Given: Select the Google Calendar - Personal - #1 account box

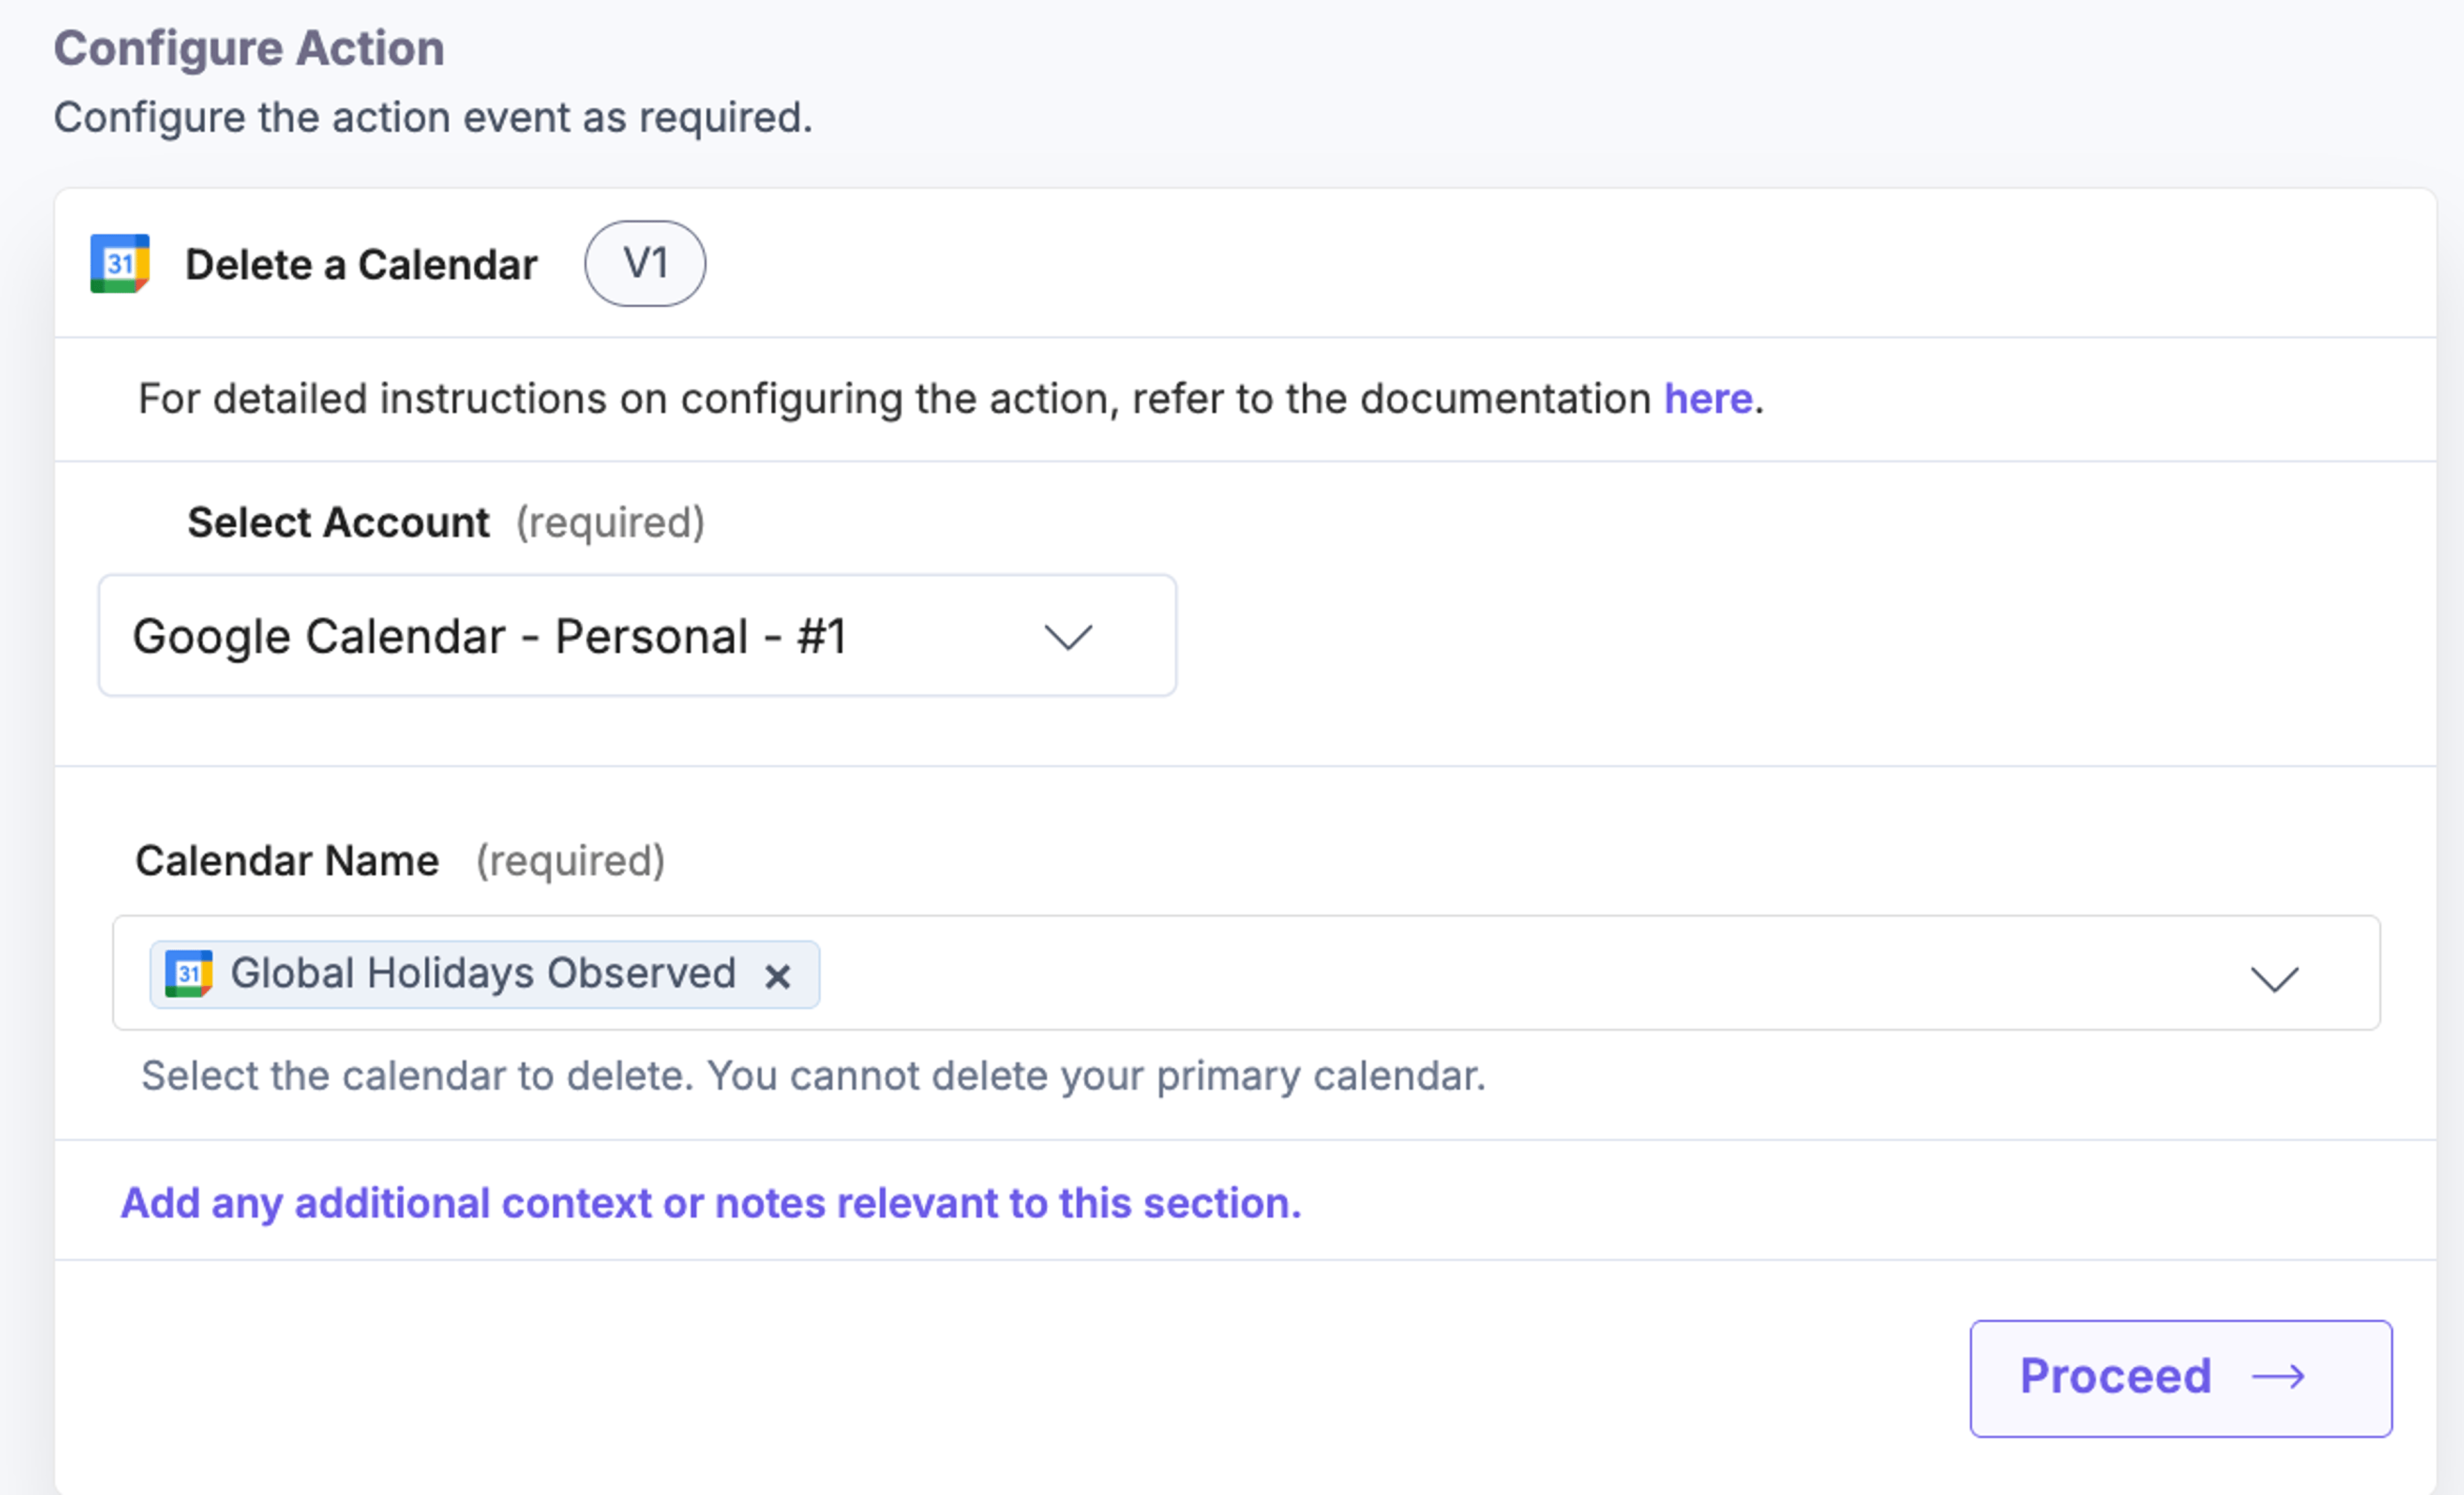Looking at the screenshot, I should pyautogui.click(x=637, y=635).
